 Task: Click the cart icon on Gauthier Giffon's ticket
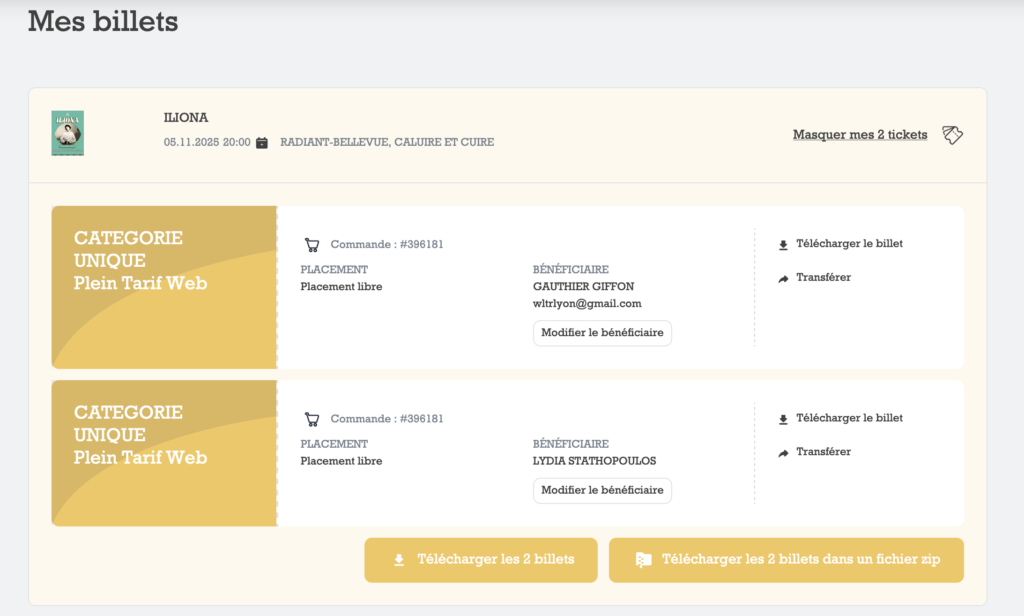click(x=312, y=245)
